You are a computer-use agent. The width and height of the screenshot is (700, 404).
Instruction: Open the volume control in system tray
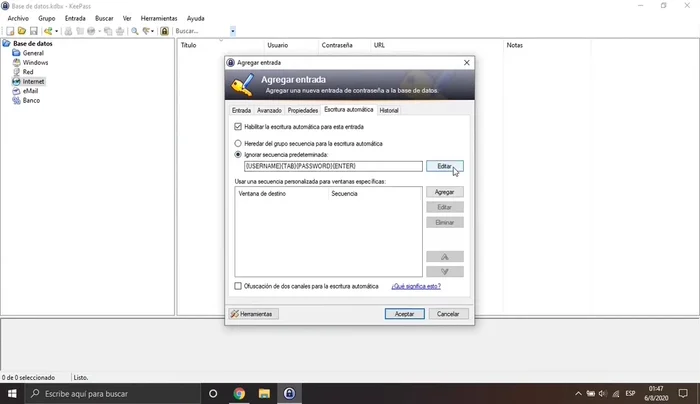point(603,394)
